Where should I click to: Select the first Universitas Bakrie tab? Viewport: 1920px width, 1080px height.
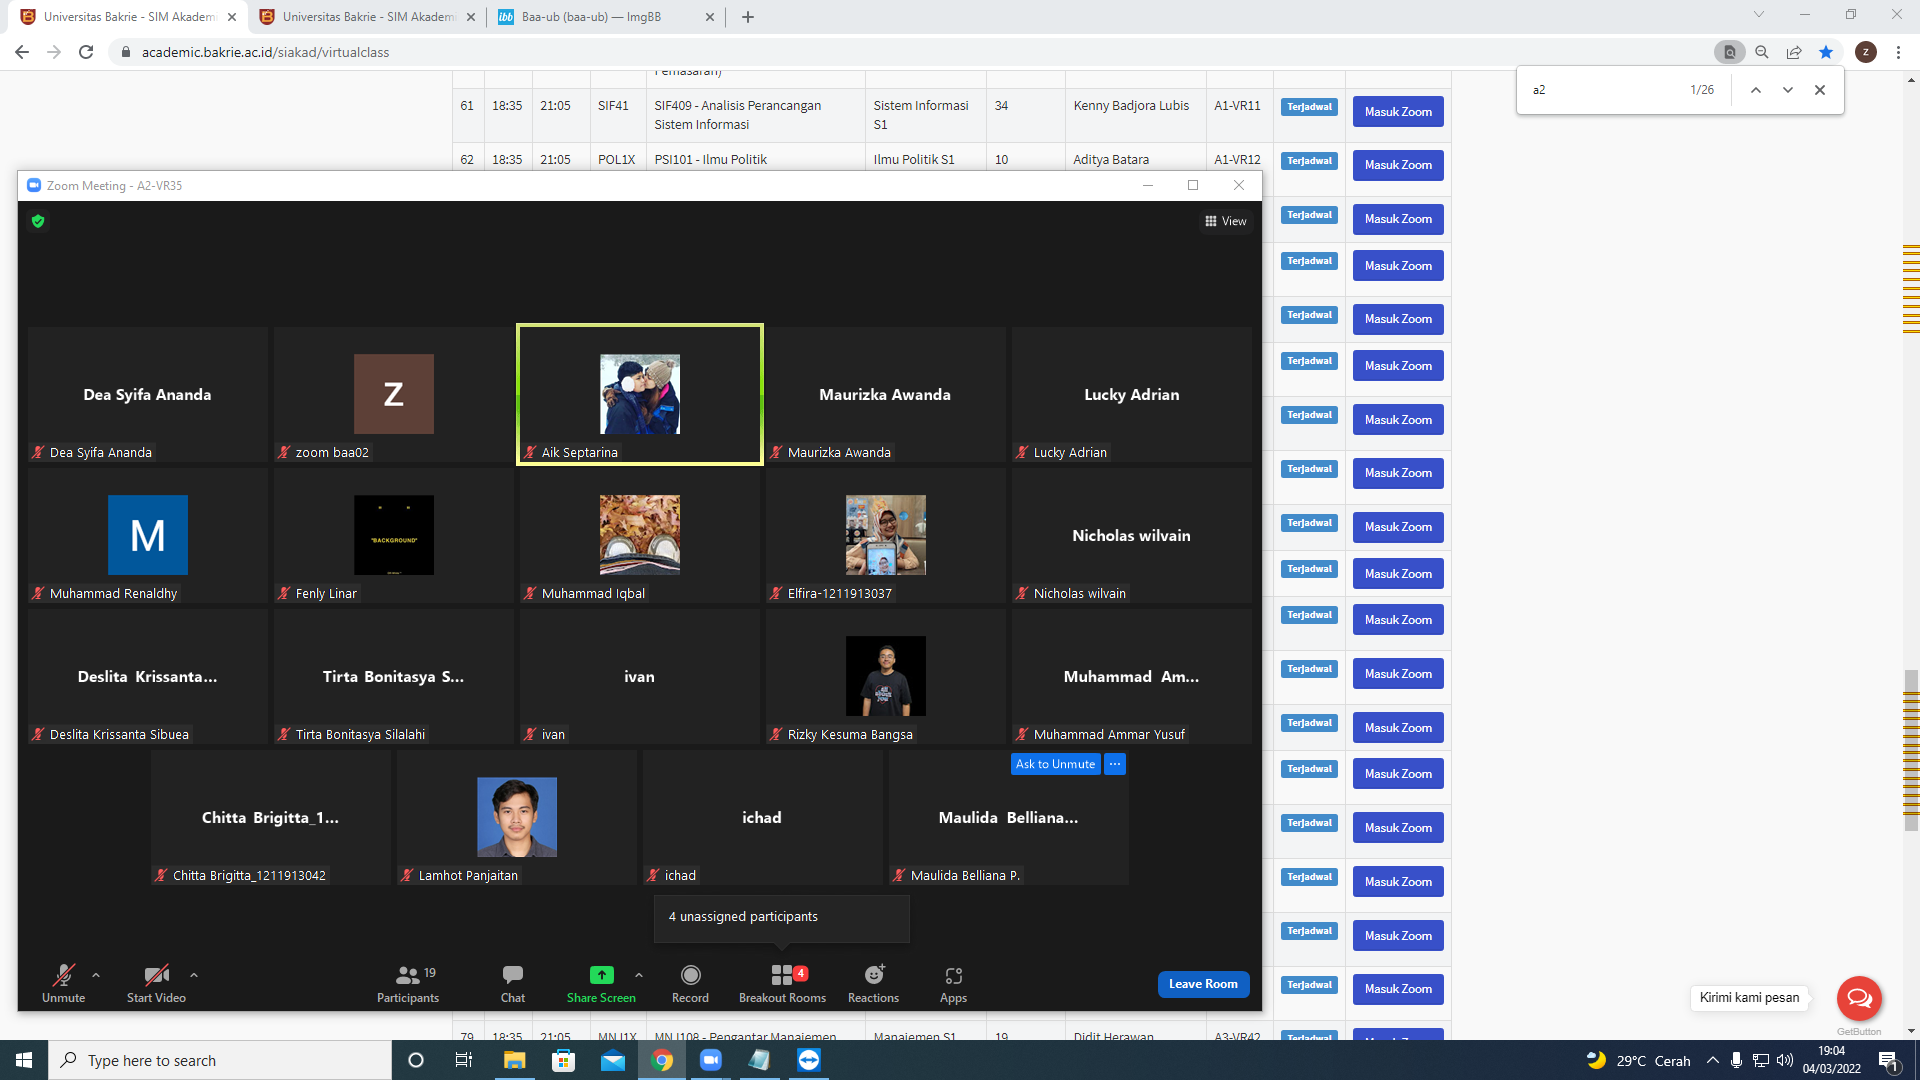coord(129,17)
